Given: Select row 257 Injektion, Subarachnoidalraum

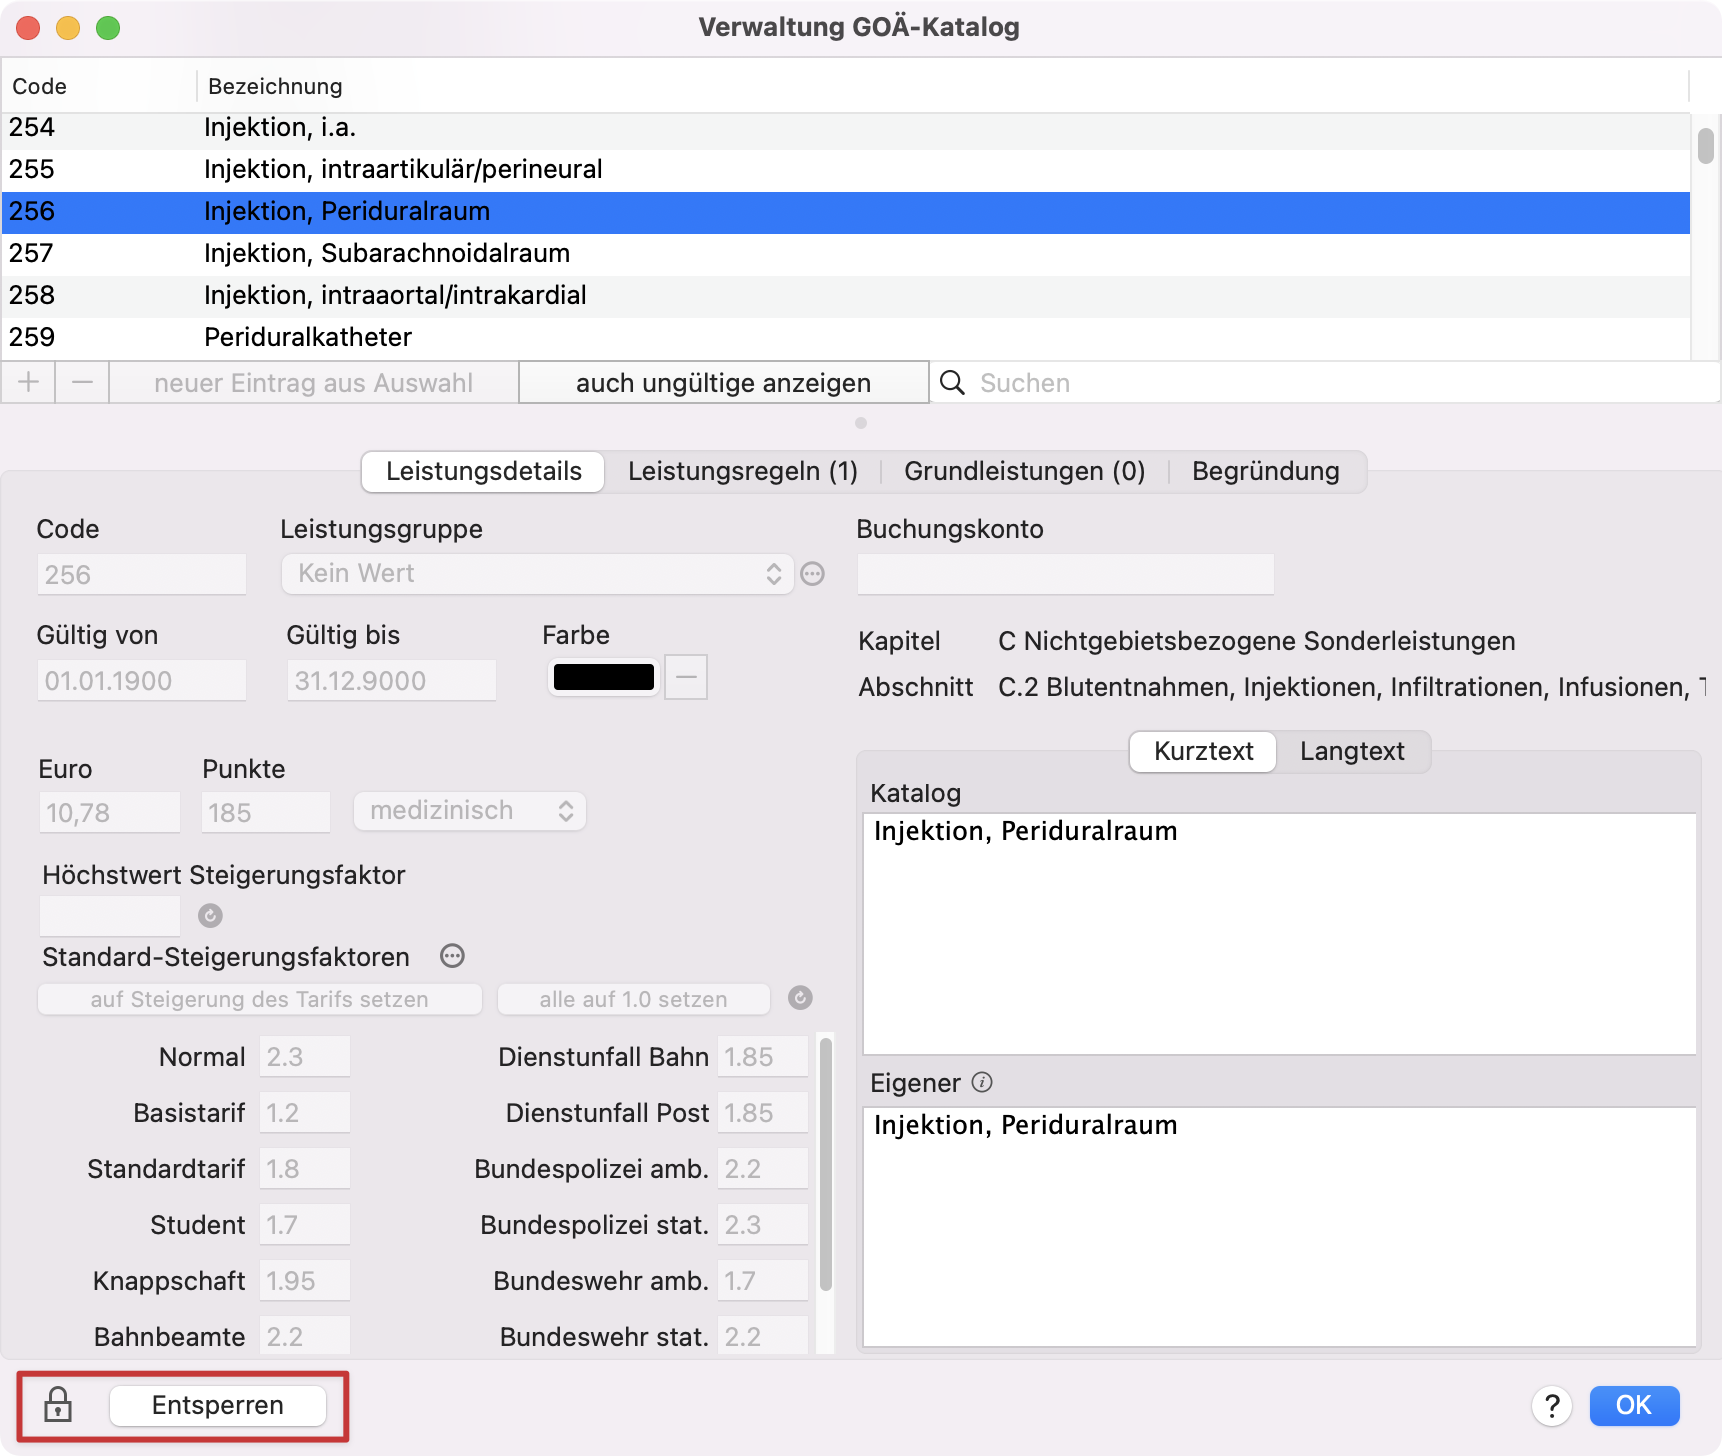Looking at the screenshot, I should click(846, 254).
